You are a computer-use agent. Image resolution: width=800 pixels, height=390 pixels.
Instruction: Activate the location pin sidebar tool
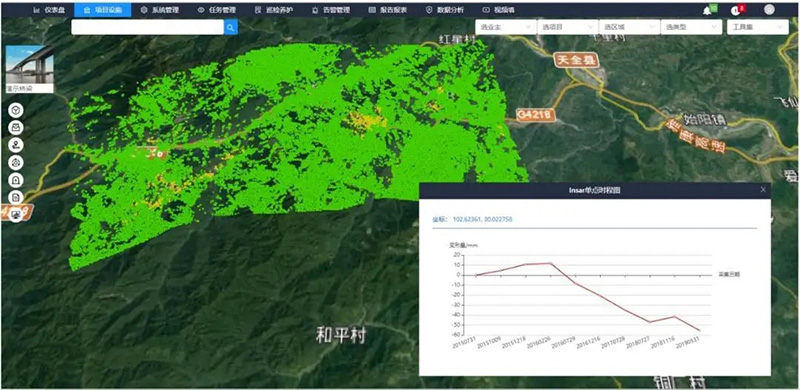(x=16, y=145)
